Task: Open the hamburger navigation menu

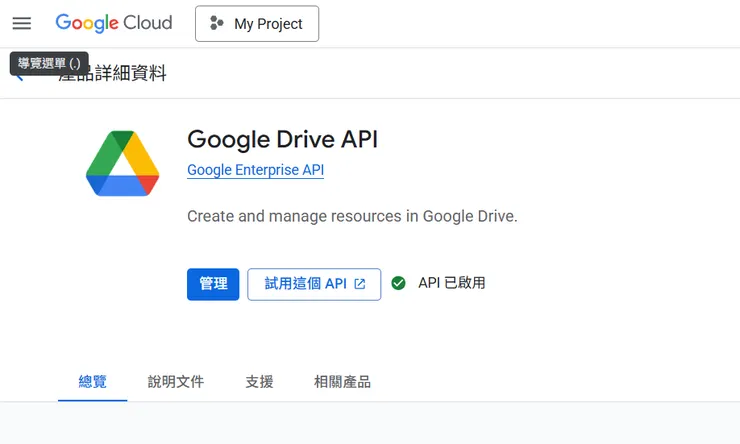Action: tap(22, 23)
